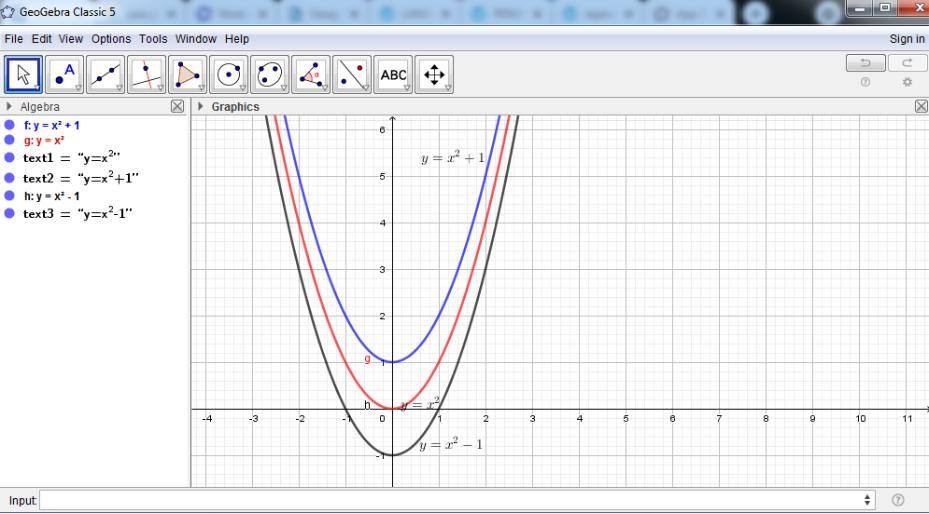The width and height of the screenshot is (929, 514).
Task: Choose the Line through two points tool
Action: (x=104, y=74)
